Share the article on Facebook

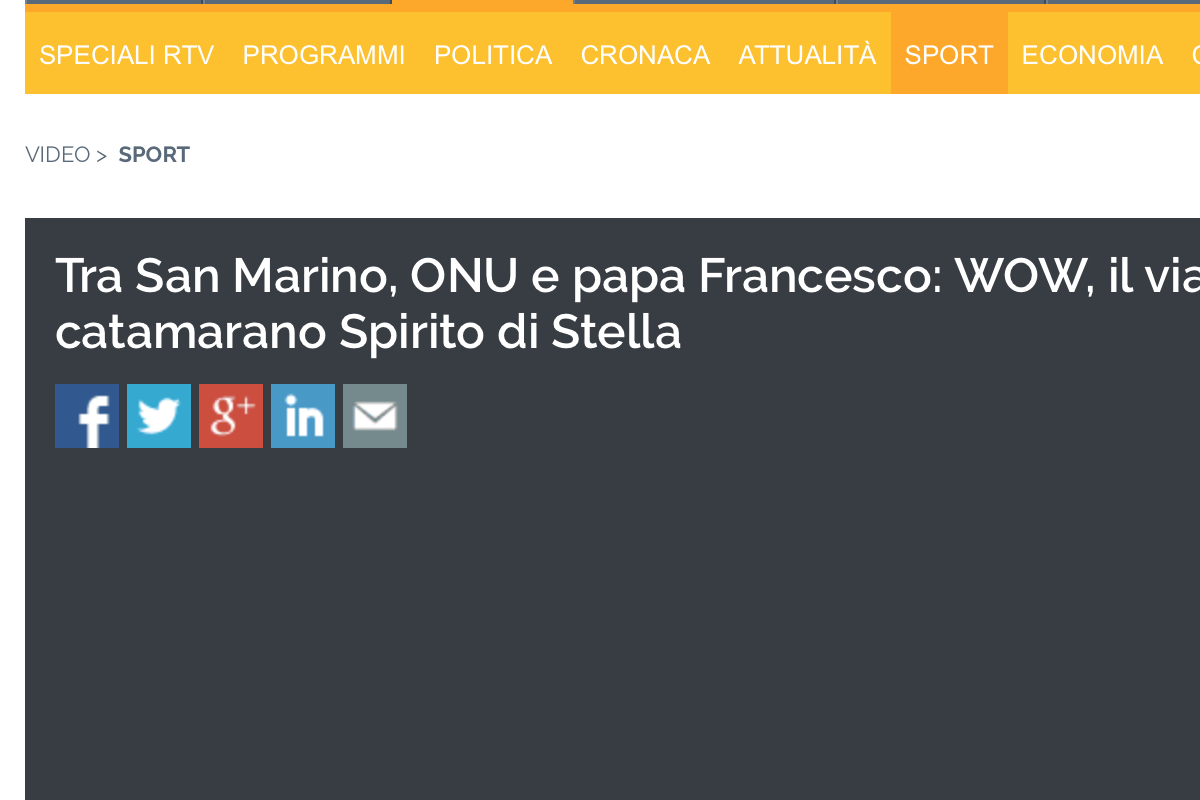click(87, 416)
